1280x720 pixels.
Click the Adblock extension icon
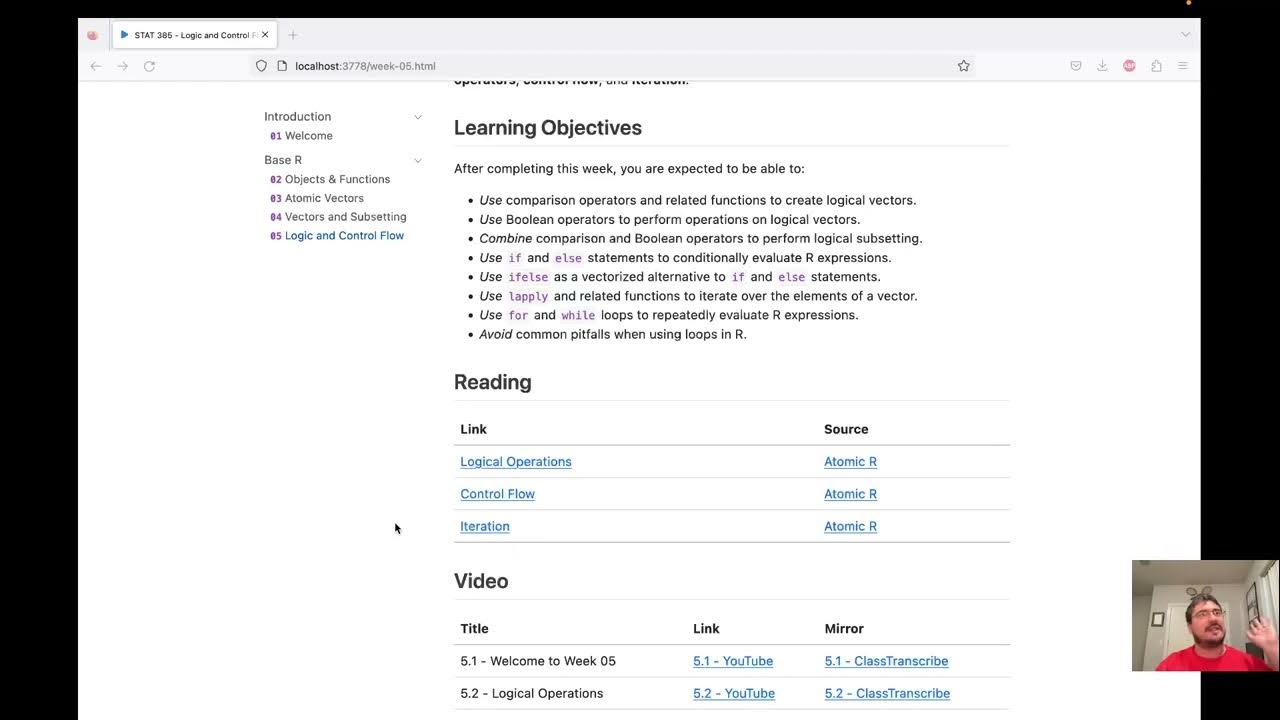click(1129, 66)
